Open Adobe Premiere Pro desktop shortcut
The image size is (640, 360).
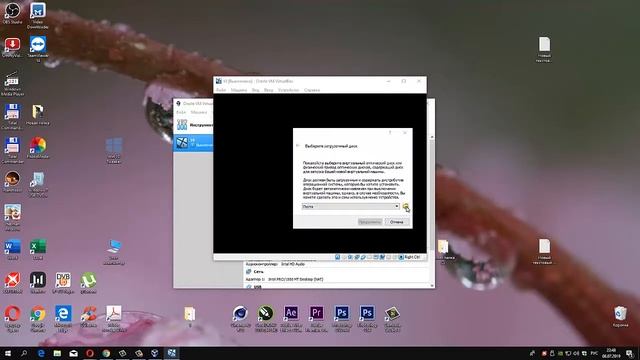point(316,319)
